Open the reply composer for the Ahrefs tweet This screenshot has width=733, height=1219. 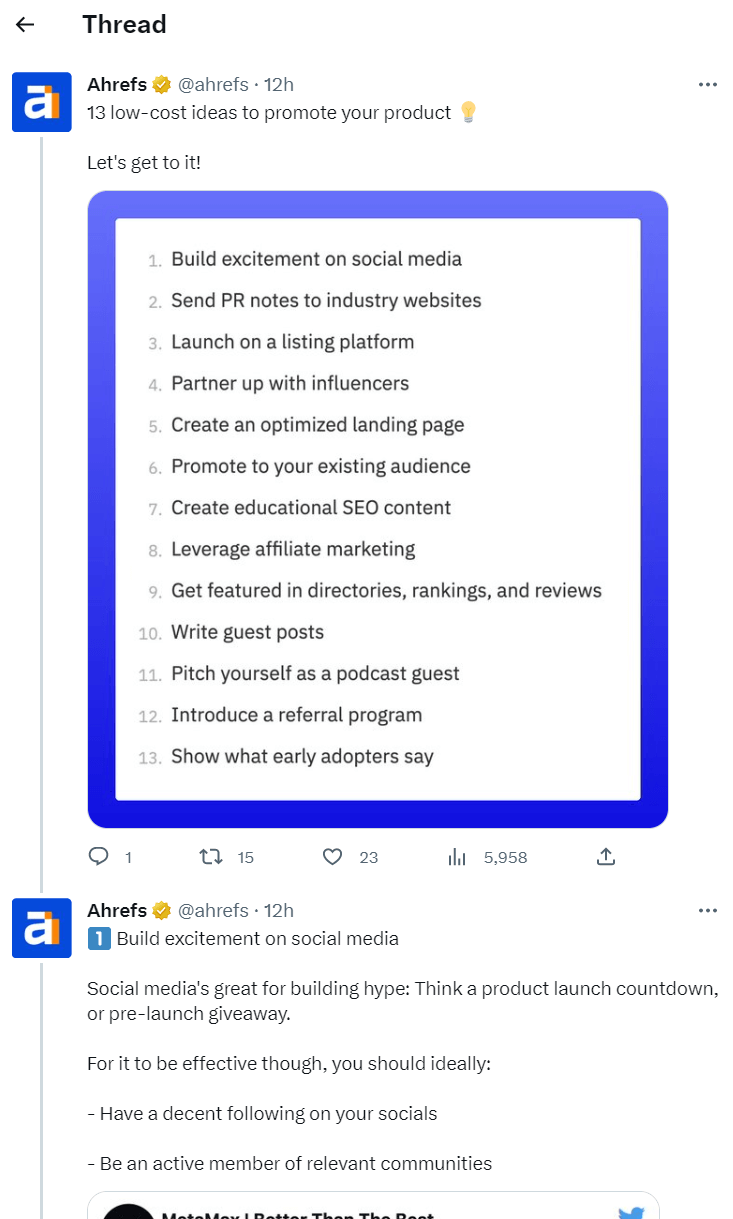tap(98, 857)
